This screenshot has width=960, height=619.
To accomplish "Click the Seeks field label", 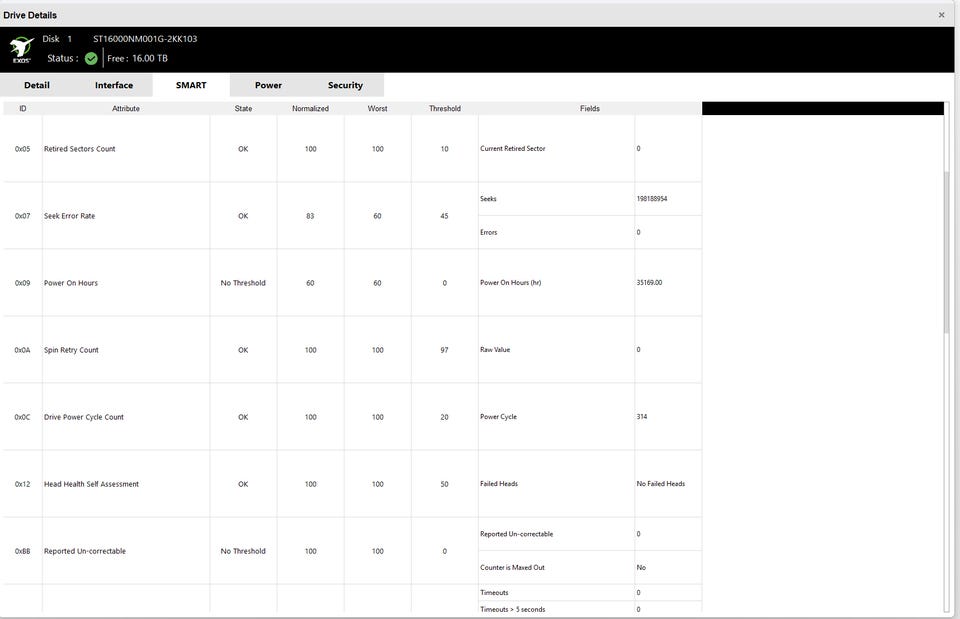I will pos(488,199).
